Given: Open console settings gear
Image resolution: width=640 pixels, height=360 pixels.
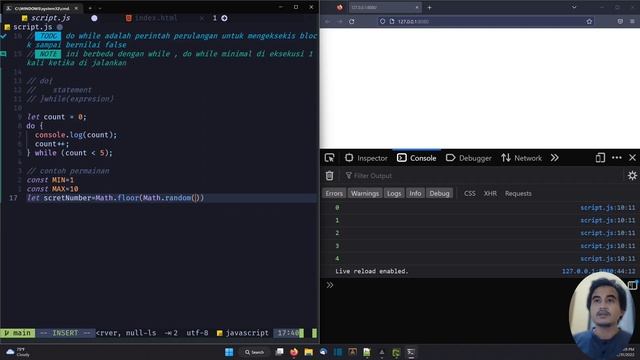Looking at the screenshot, I should [632, 176].
